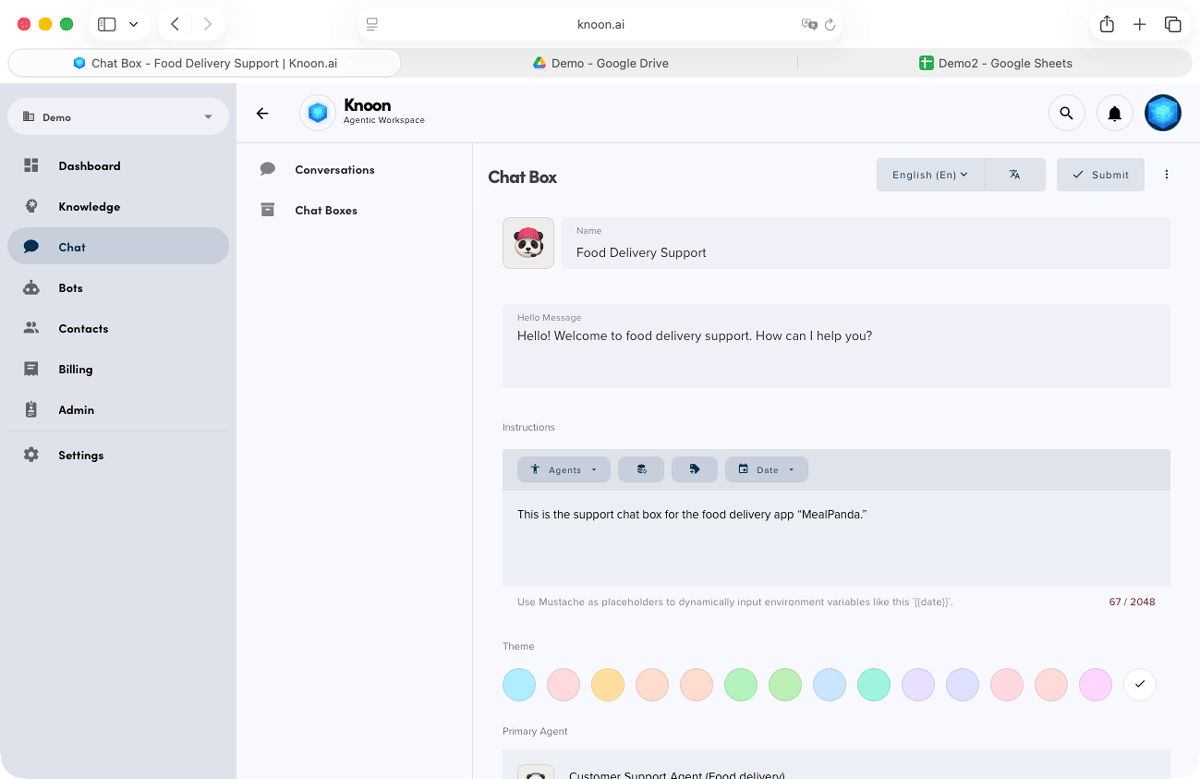Click the Contacts sidebar icon
Screen dimensions: 1200x779
(31, 328)
